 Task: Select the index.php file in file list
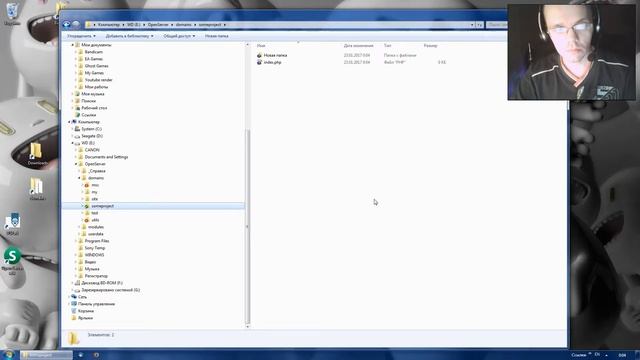pyautogui.click(x=272, y=62)
